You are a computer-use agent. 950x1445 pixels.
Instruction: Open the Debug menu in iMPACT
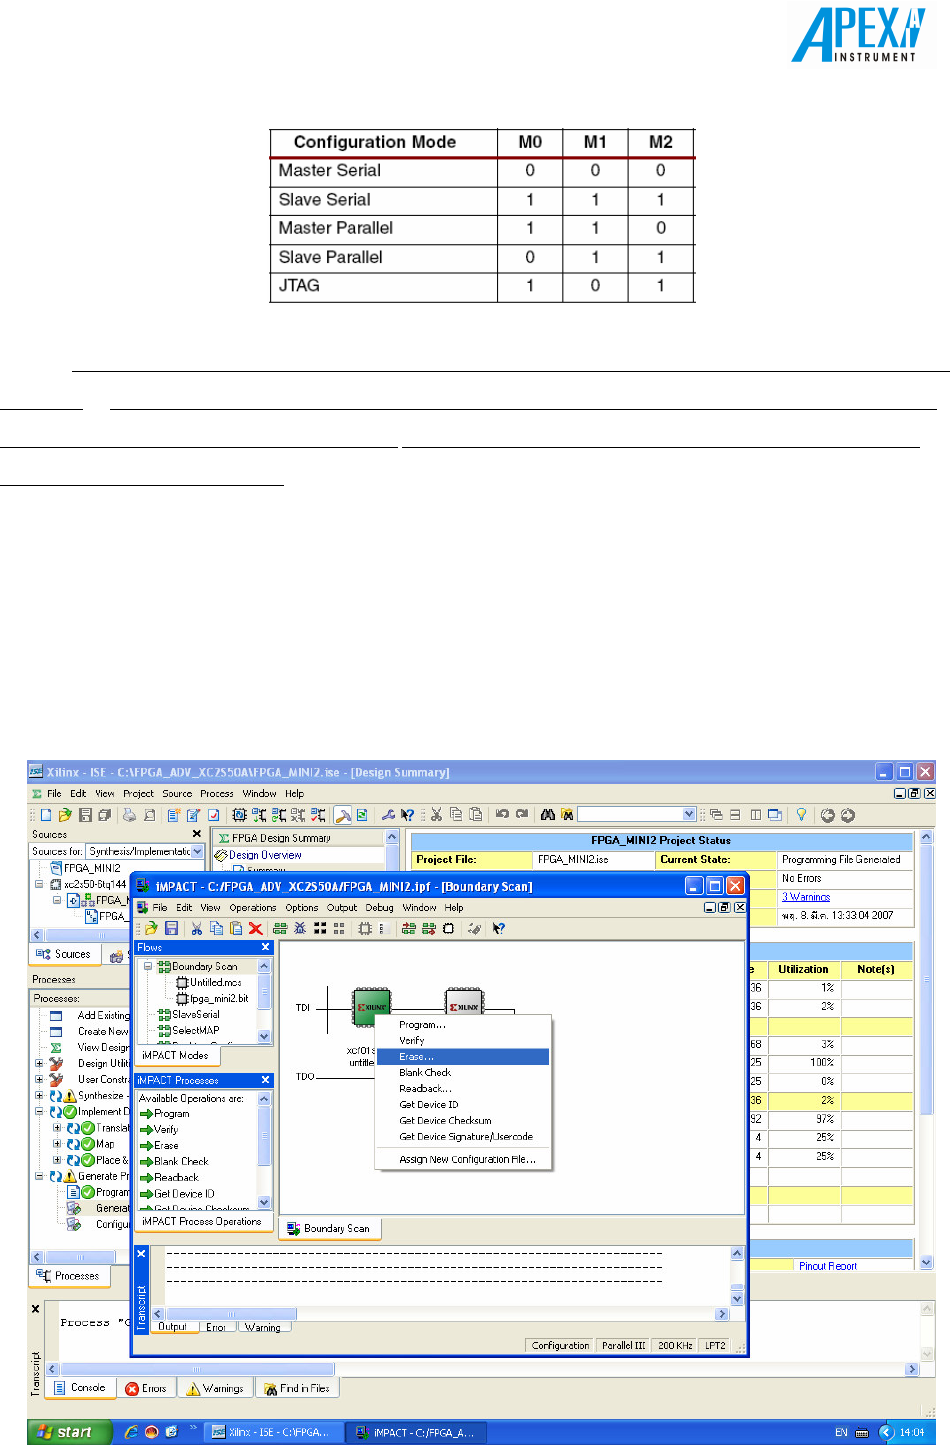[379, 908]
